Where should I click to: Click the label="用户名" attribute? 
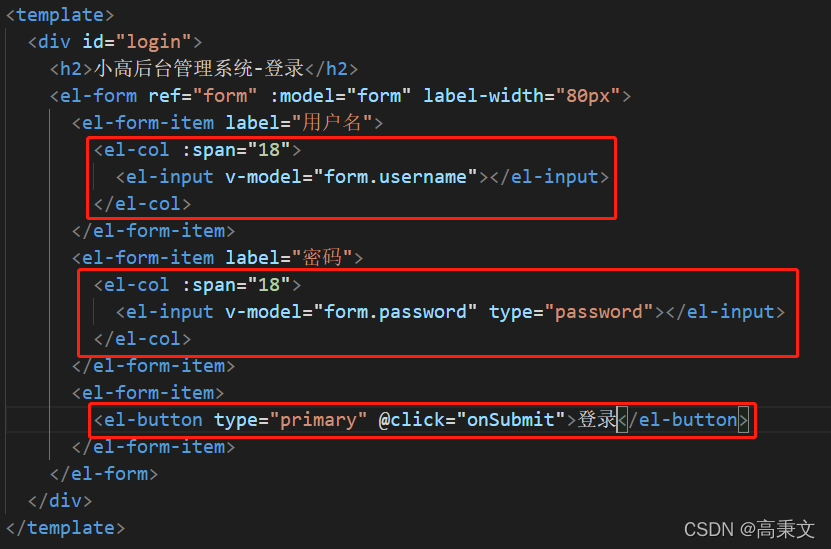(299, 123)
